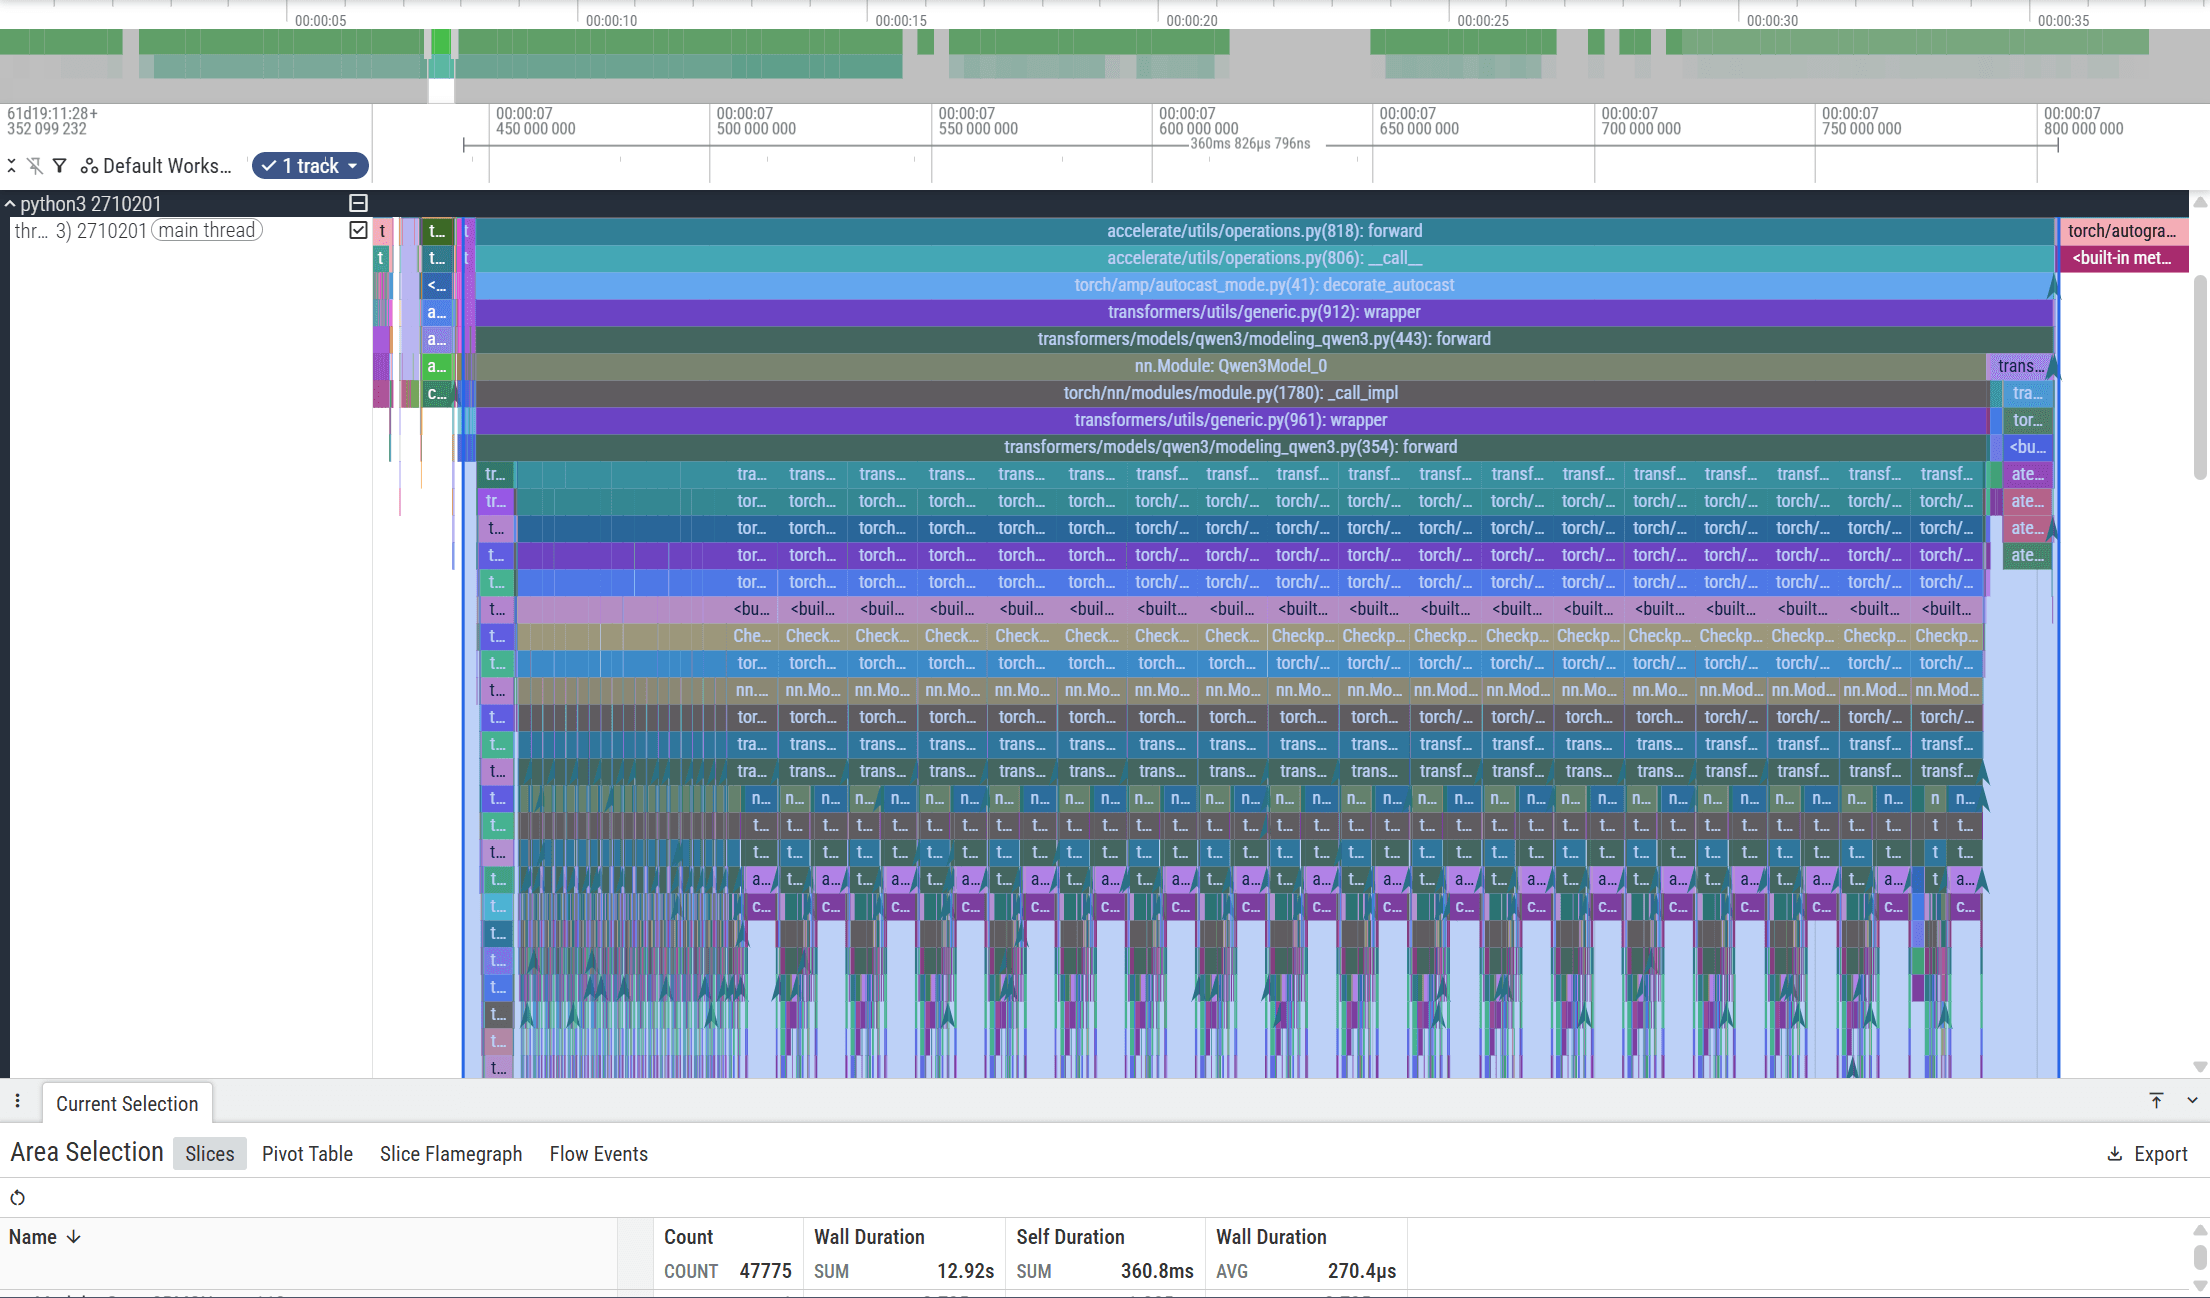Move details panel to top with arrow icon
Viewport: 2210px width, 1298px height.
[x=2156, y=1100]
